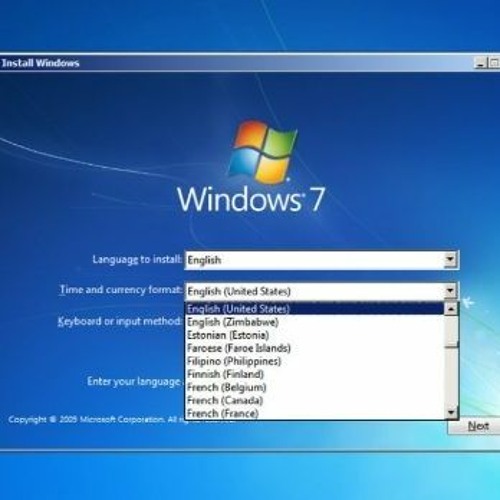This screenshot has width=500, height=500.
Task: Collapse Time and currency format dropdown arrow
Action: click(x=450, y=291)
